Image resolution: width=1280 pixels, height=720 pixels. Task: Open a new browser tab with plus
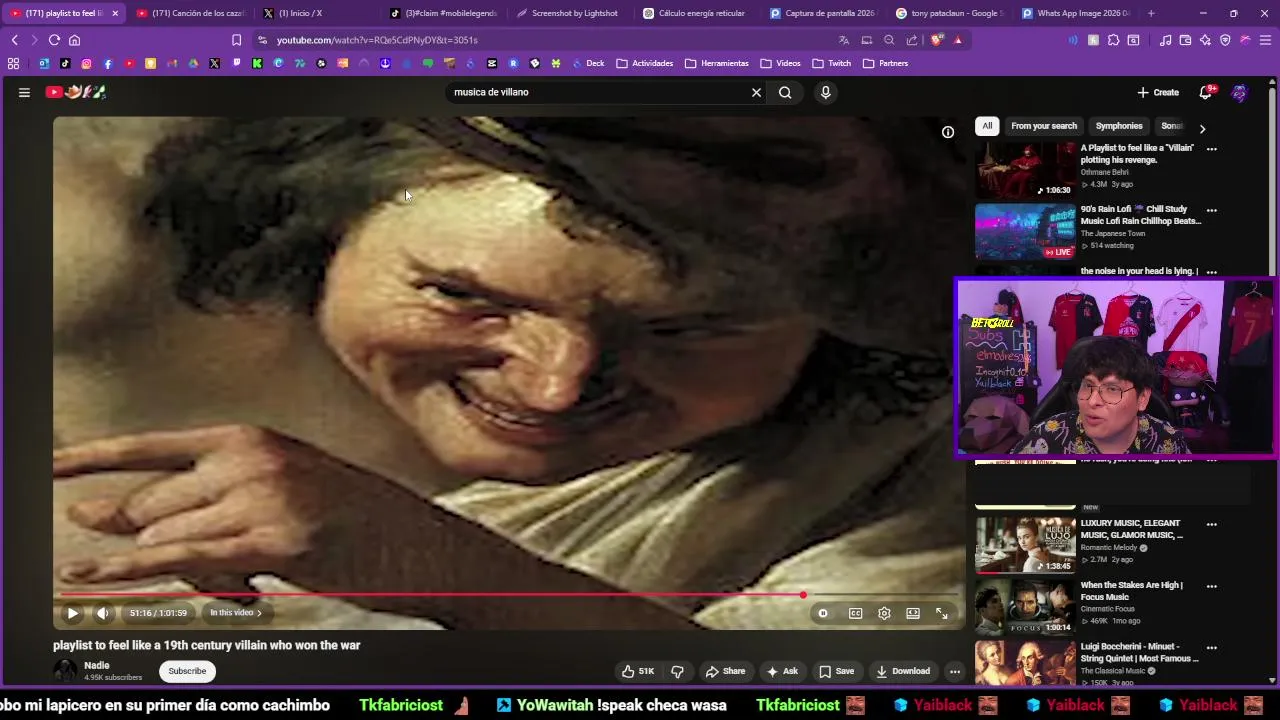[x=1151, y=13]
